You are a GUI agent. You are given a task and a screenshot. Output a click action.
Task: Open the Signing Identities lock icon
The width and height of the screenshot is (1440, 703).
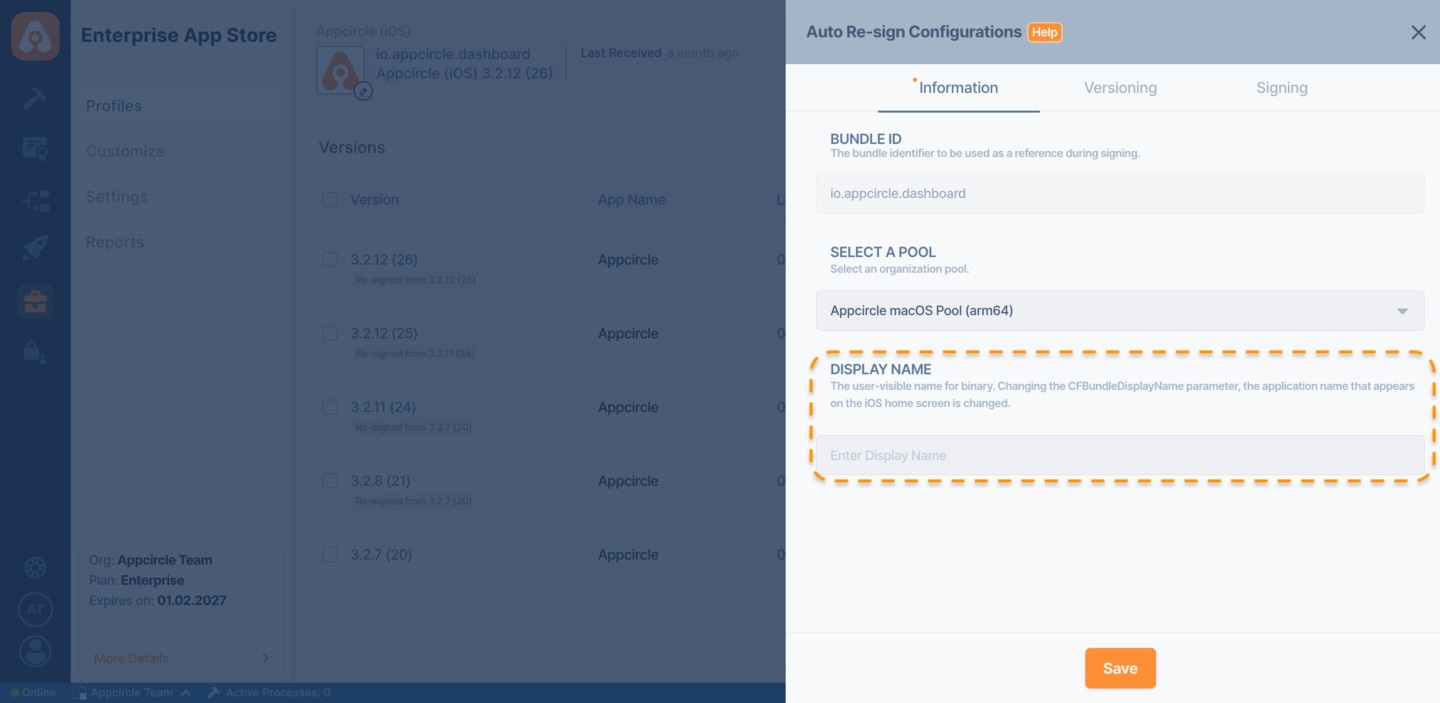point(35,351)
